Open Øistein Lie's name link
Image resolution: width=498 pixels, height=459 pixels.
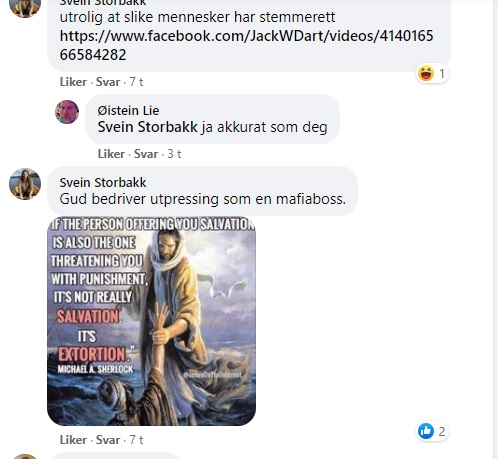point(128,111)
